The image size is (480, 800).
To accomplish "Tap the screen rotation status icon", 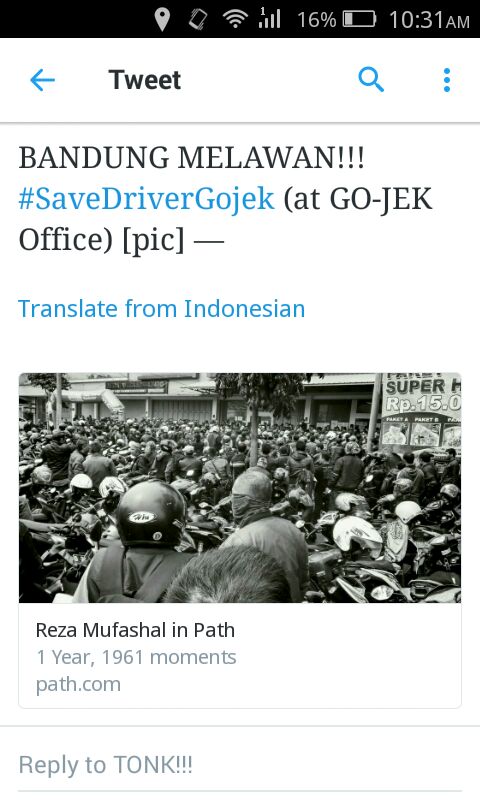I will 197,19.
